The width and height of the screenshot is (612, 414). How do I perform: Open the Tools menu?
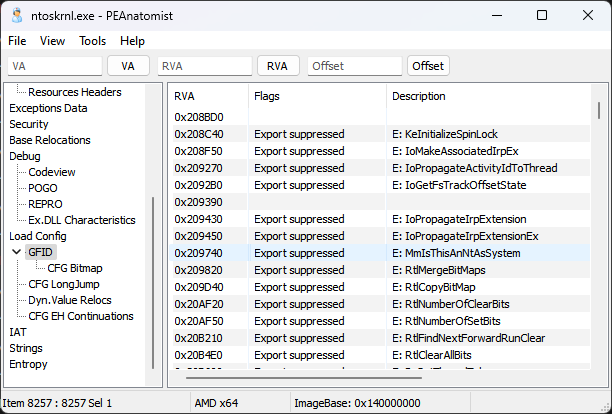[92, 41]
